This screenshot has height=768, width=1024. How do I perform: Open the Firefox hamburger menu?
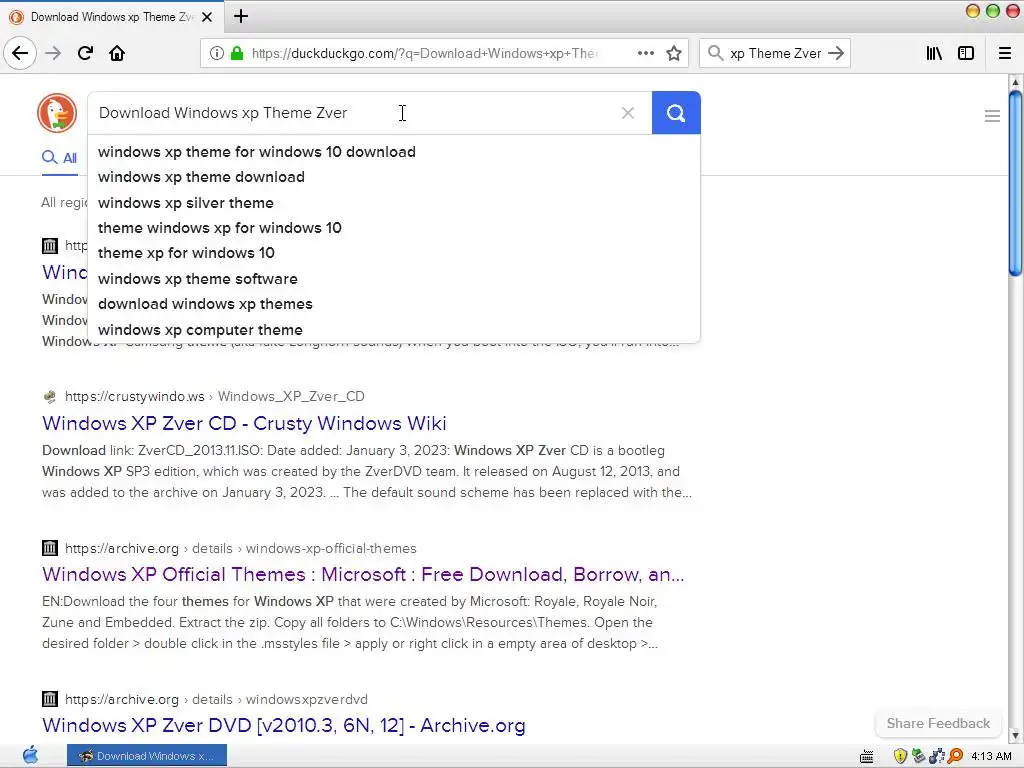point(1005,54)
